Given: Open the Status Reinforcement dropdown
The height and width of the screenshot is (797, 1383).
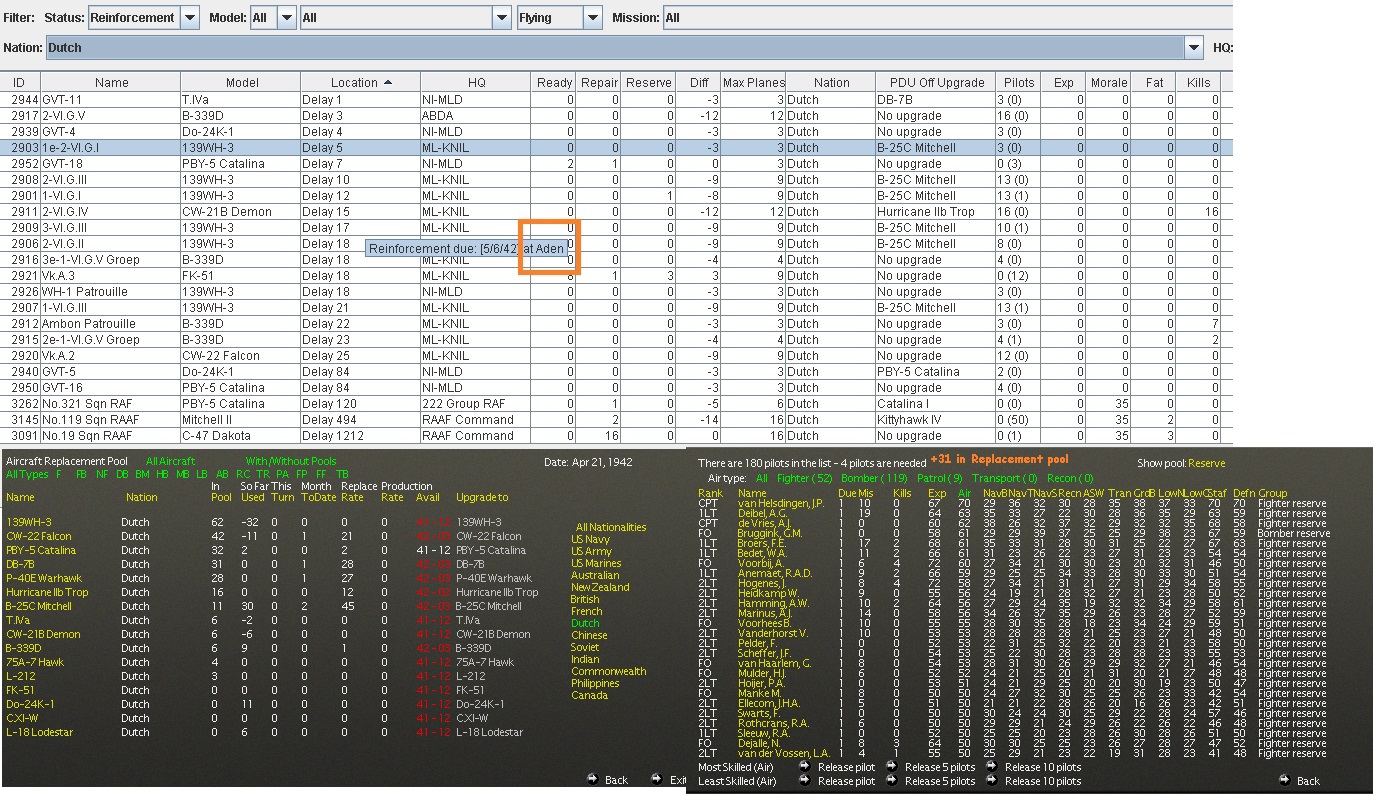Looking at the screenshot, I should (189, 17).
